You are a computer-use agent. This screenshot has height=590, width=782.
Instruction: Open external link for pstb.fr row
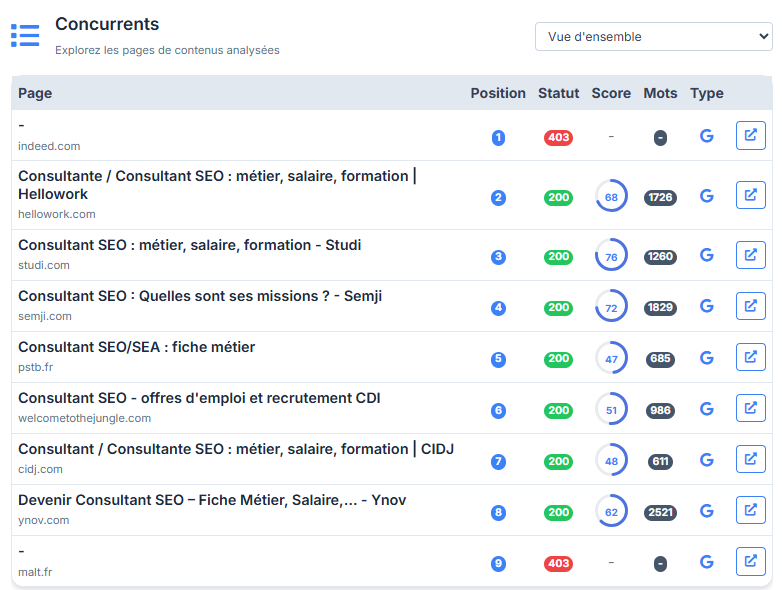tap(751, 357)
